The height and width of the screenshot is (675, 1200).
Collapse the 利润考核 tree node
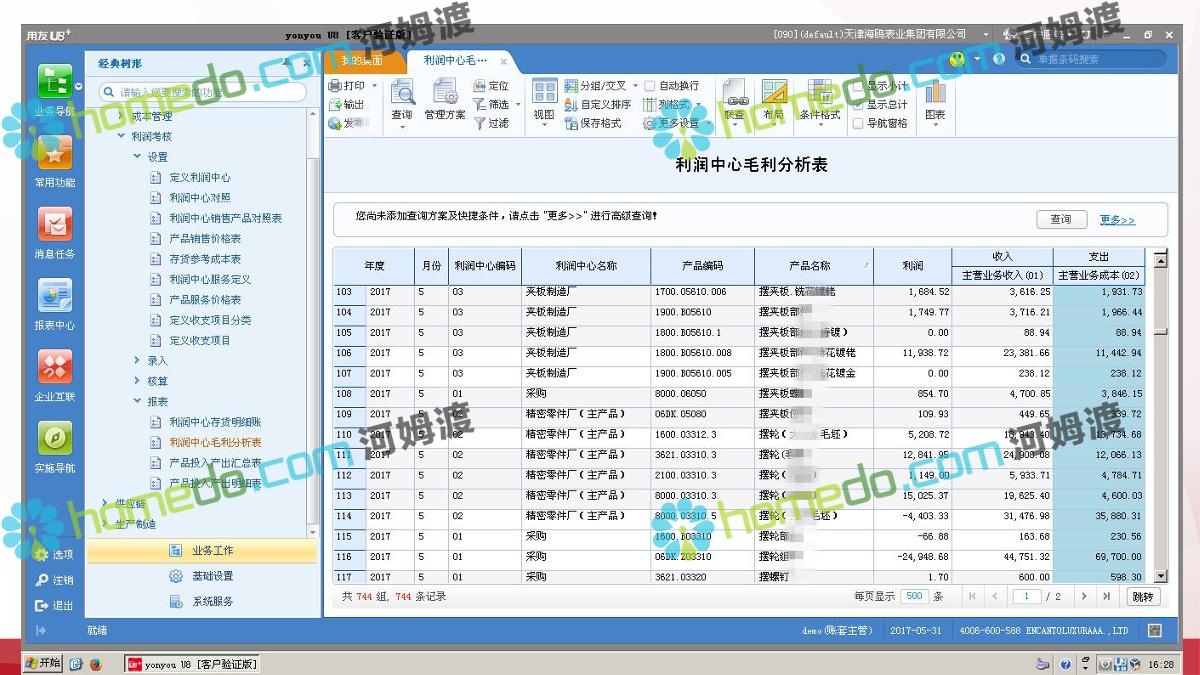point(121,136)
